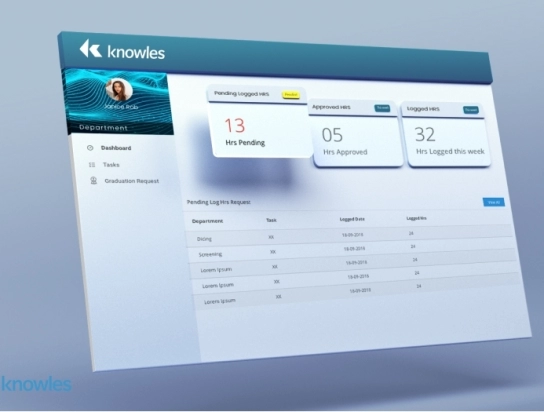
Task: Open Graduation Request page
Action: [132, 181]
